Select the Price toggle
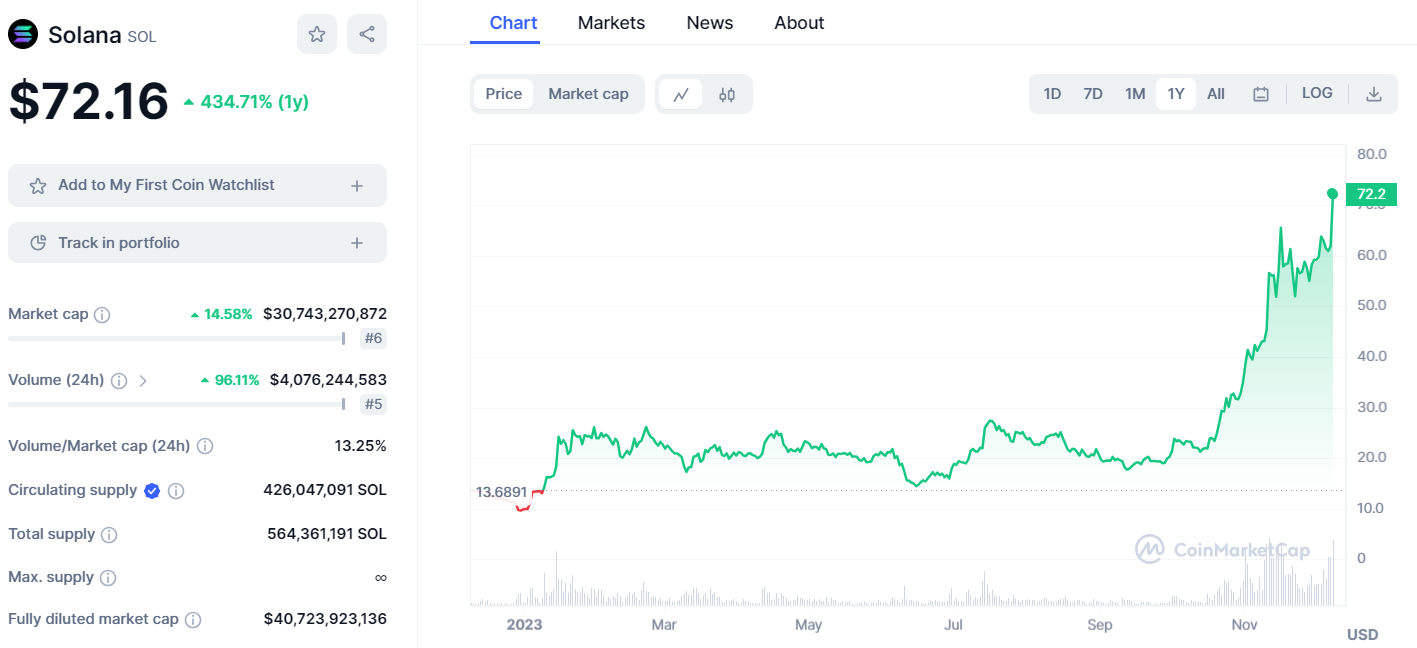 point(504,94)
